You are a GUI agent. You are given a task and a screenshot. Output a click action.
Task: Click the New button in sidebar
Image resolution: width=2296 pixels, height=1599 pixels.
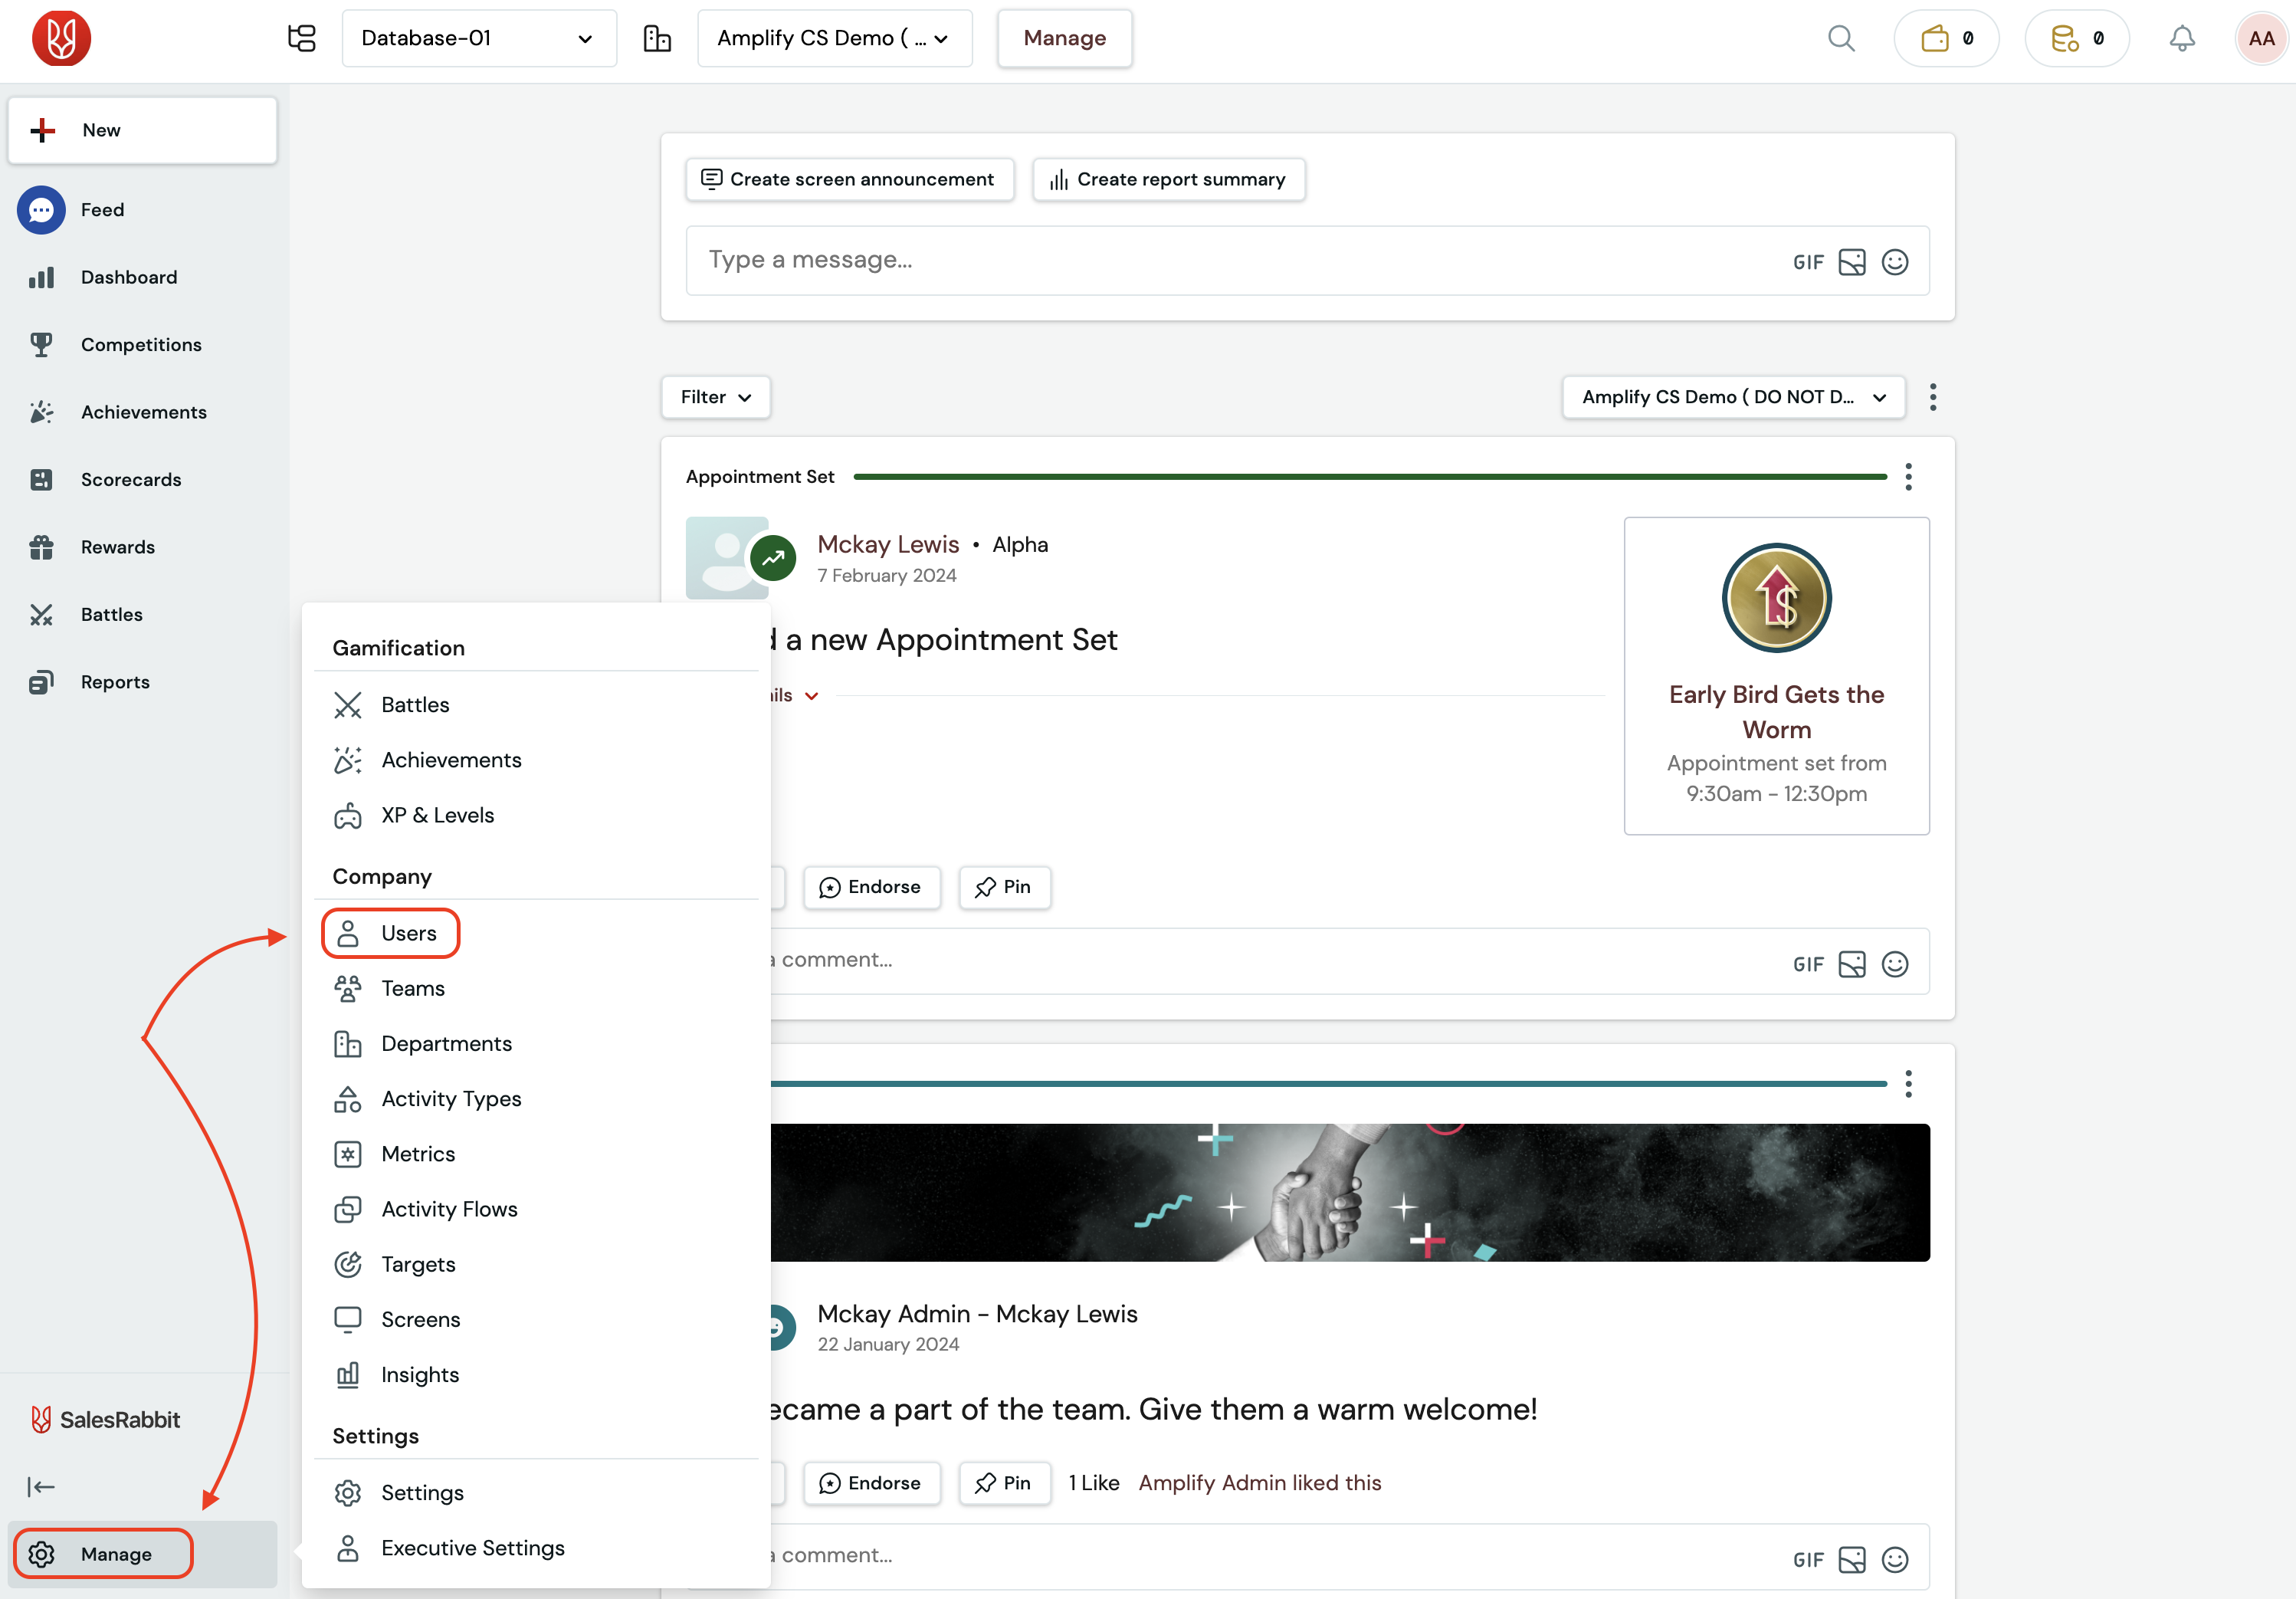click(x=142, y=130)
